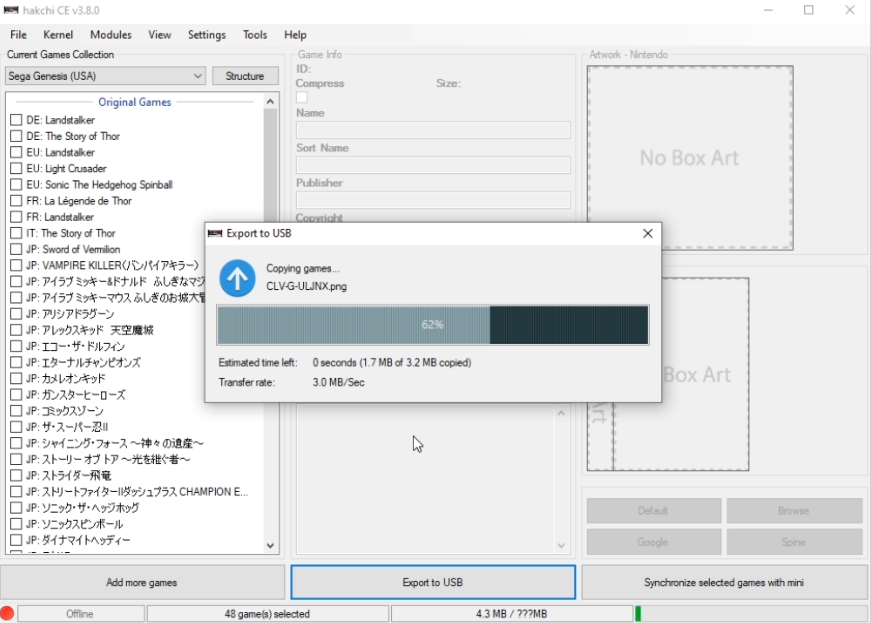Select JP: VAMPIRE KILLER game row

pos(112,265)
